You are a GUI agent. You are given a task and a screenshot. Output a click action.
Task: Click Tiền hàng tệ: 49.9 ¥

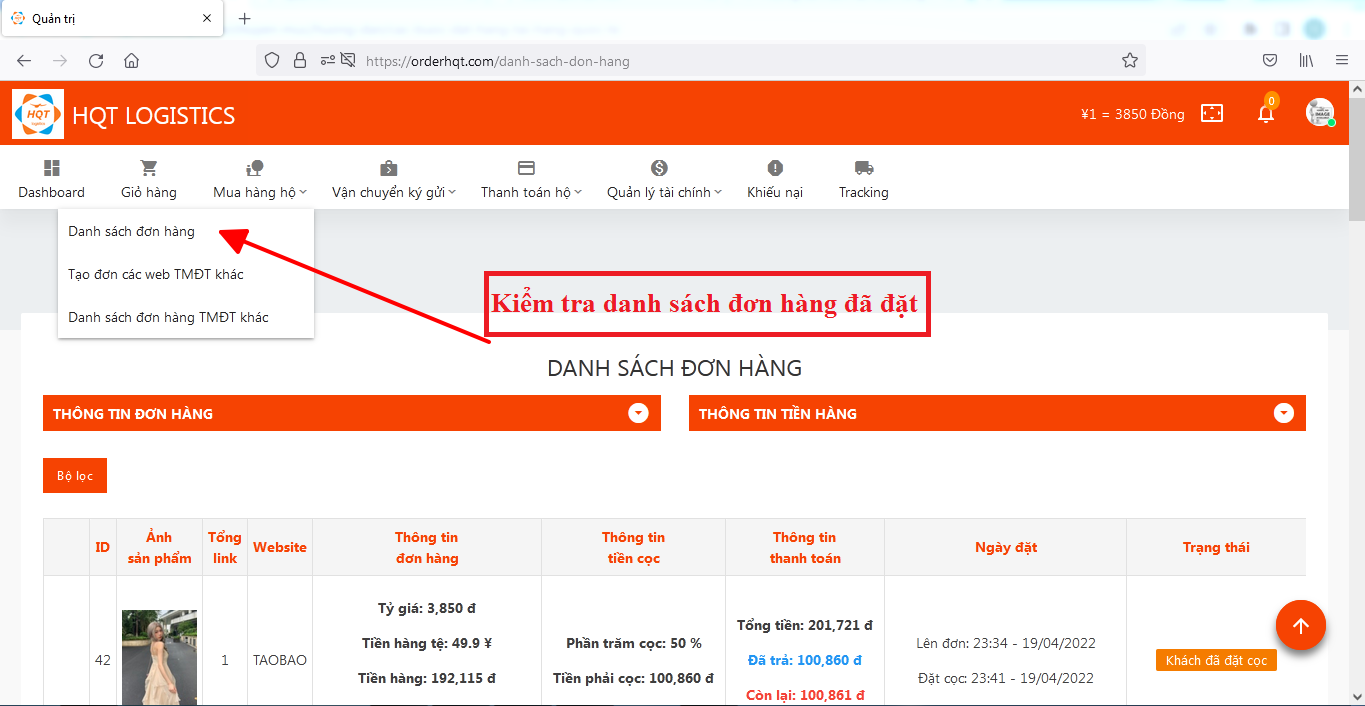(x=427, y=643)
